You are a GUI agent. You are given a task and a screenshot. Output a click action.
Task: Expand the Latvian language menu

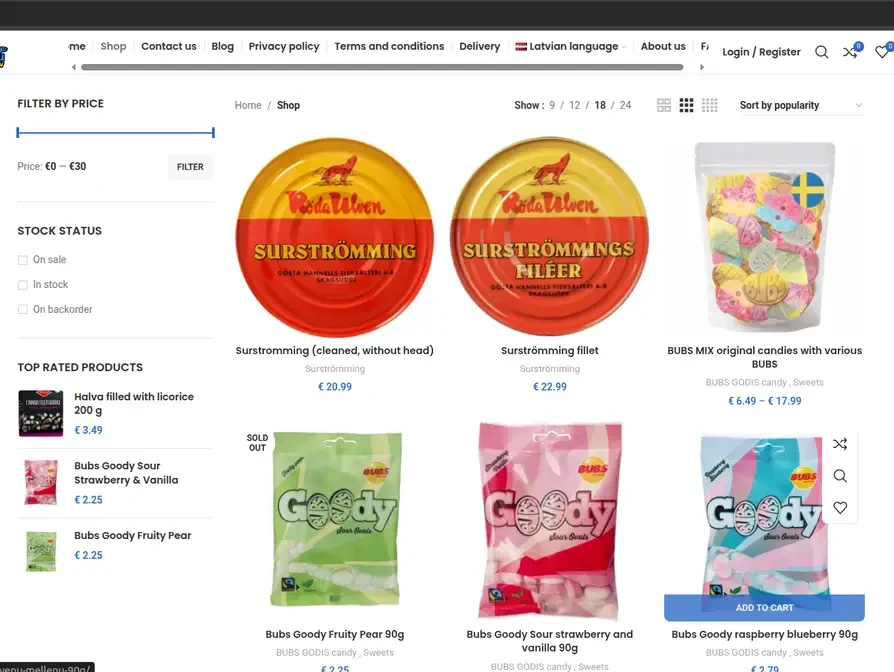tap(571, 47)
